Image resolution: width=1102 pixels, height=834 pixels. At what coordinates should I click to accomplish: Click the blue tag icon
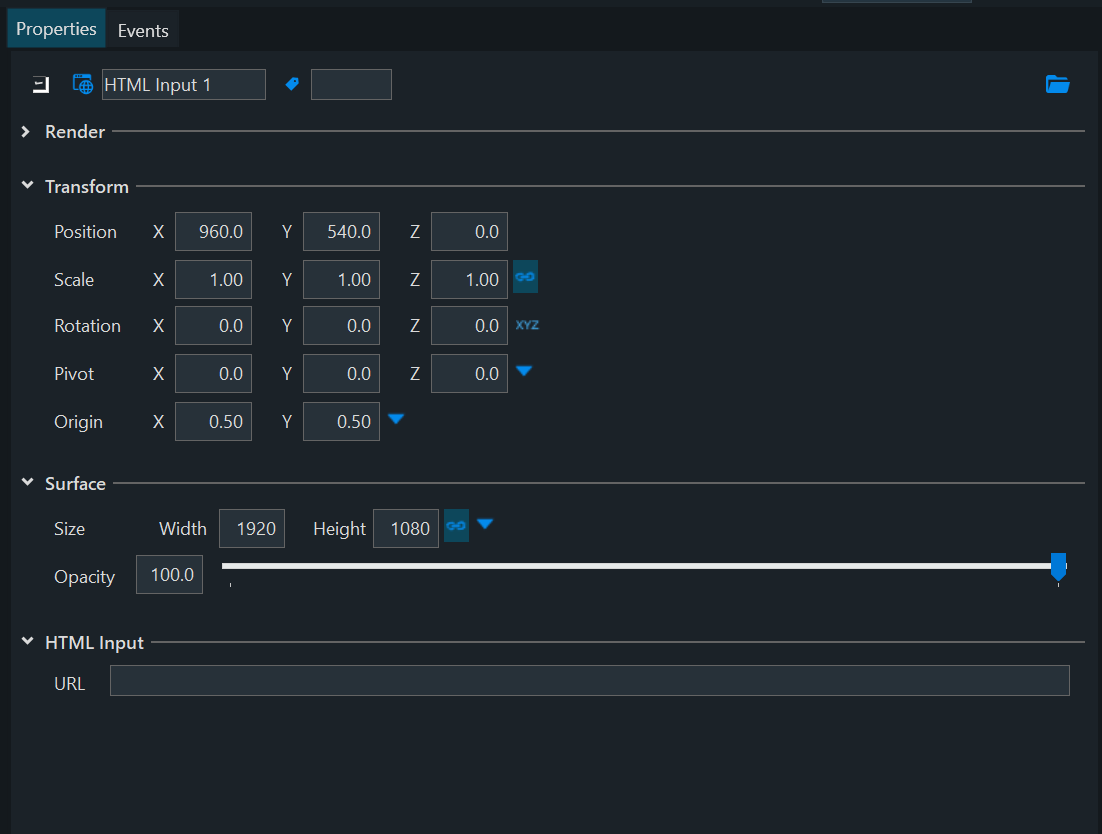[292, 85]
